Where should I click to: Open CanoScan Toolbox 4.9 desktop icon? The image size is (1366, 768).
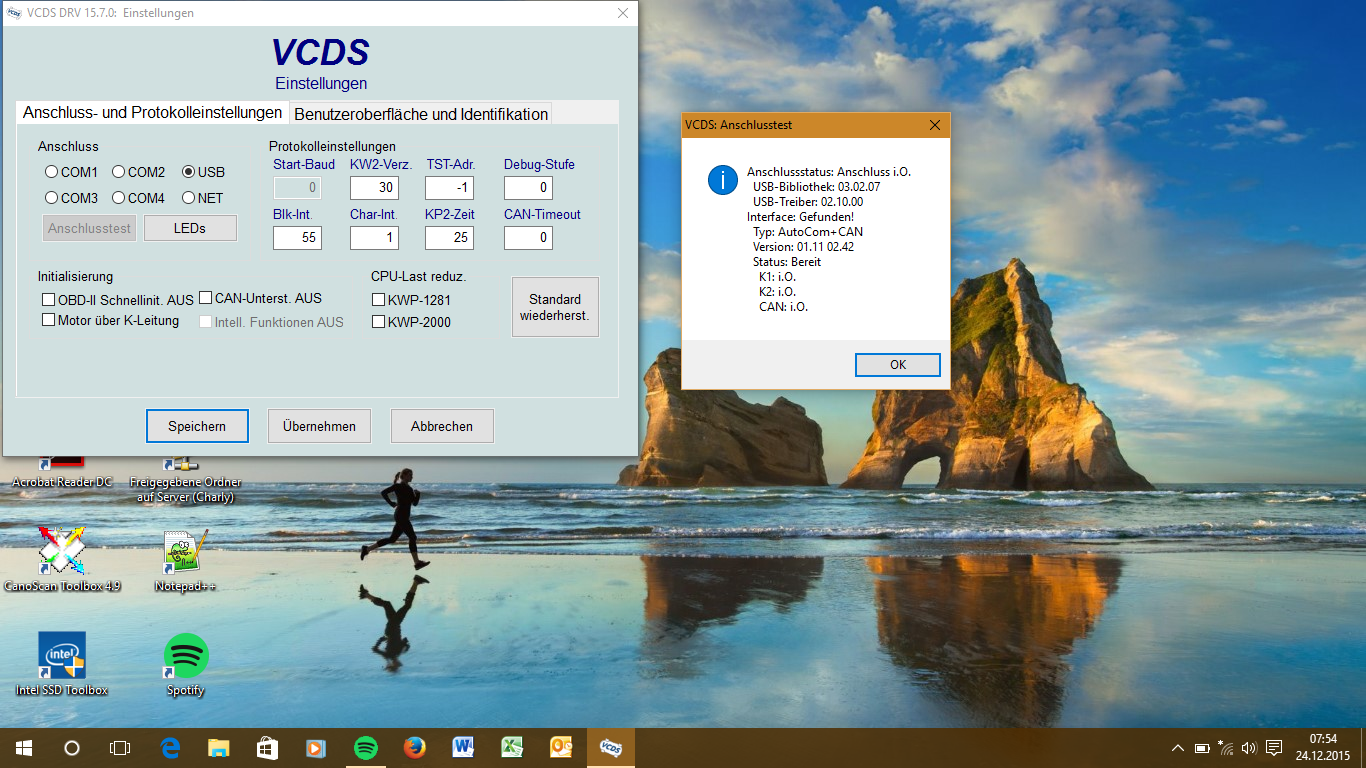click(x=62, y=553)
